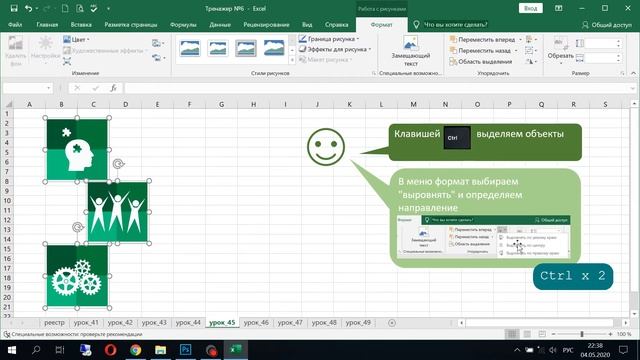This screenshot has height=360, width=640.
Task: Open the arrow next to Переместить вперед
Action: (520, 40)
